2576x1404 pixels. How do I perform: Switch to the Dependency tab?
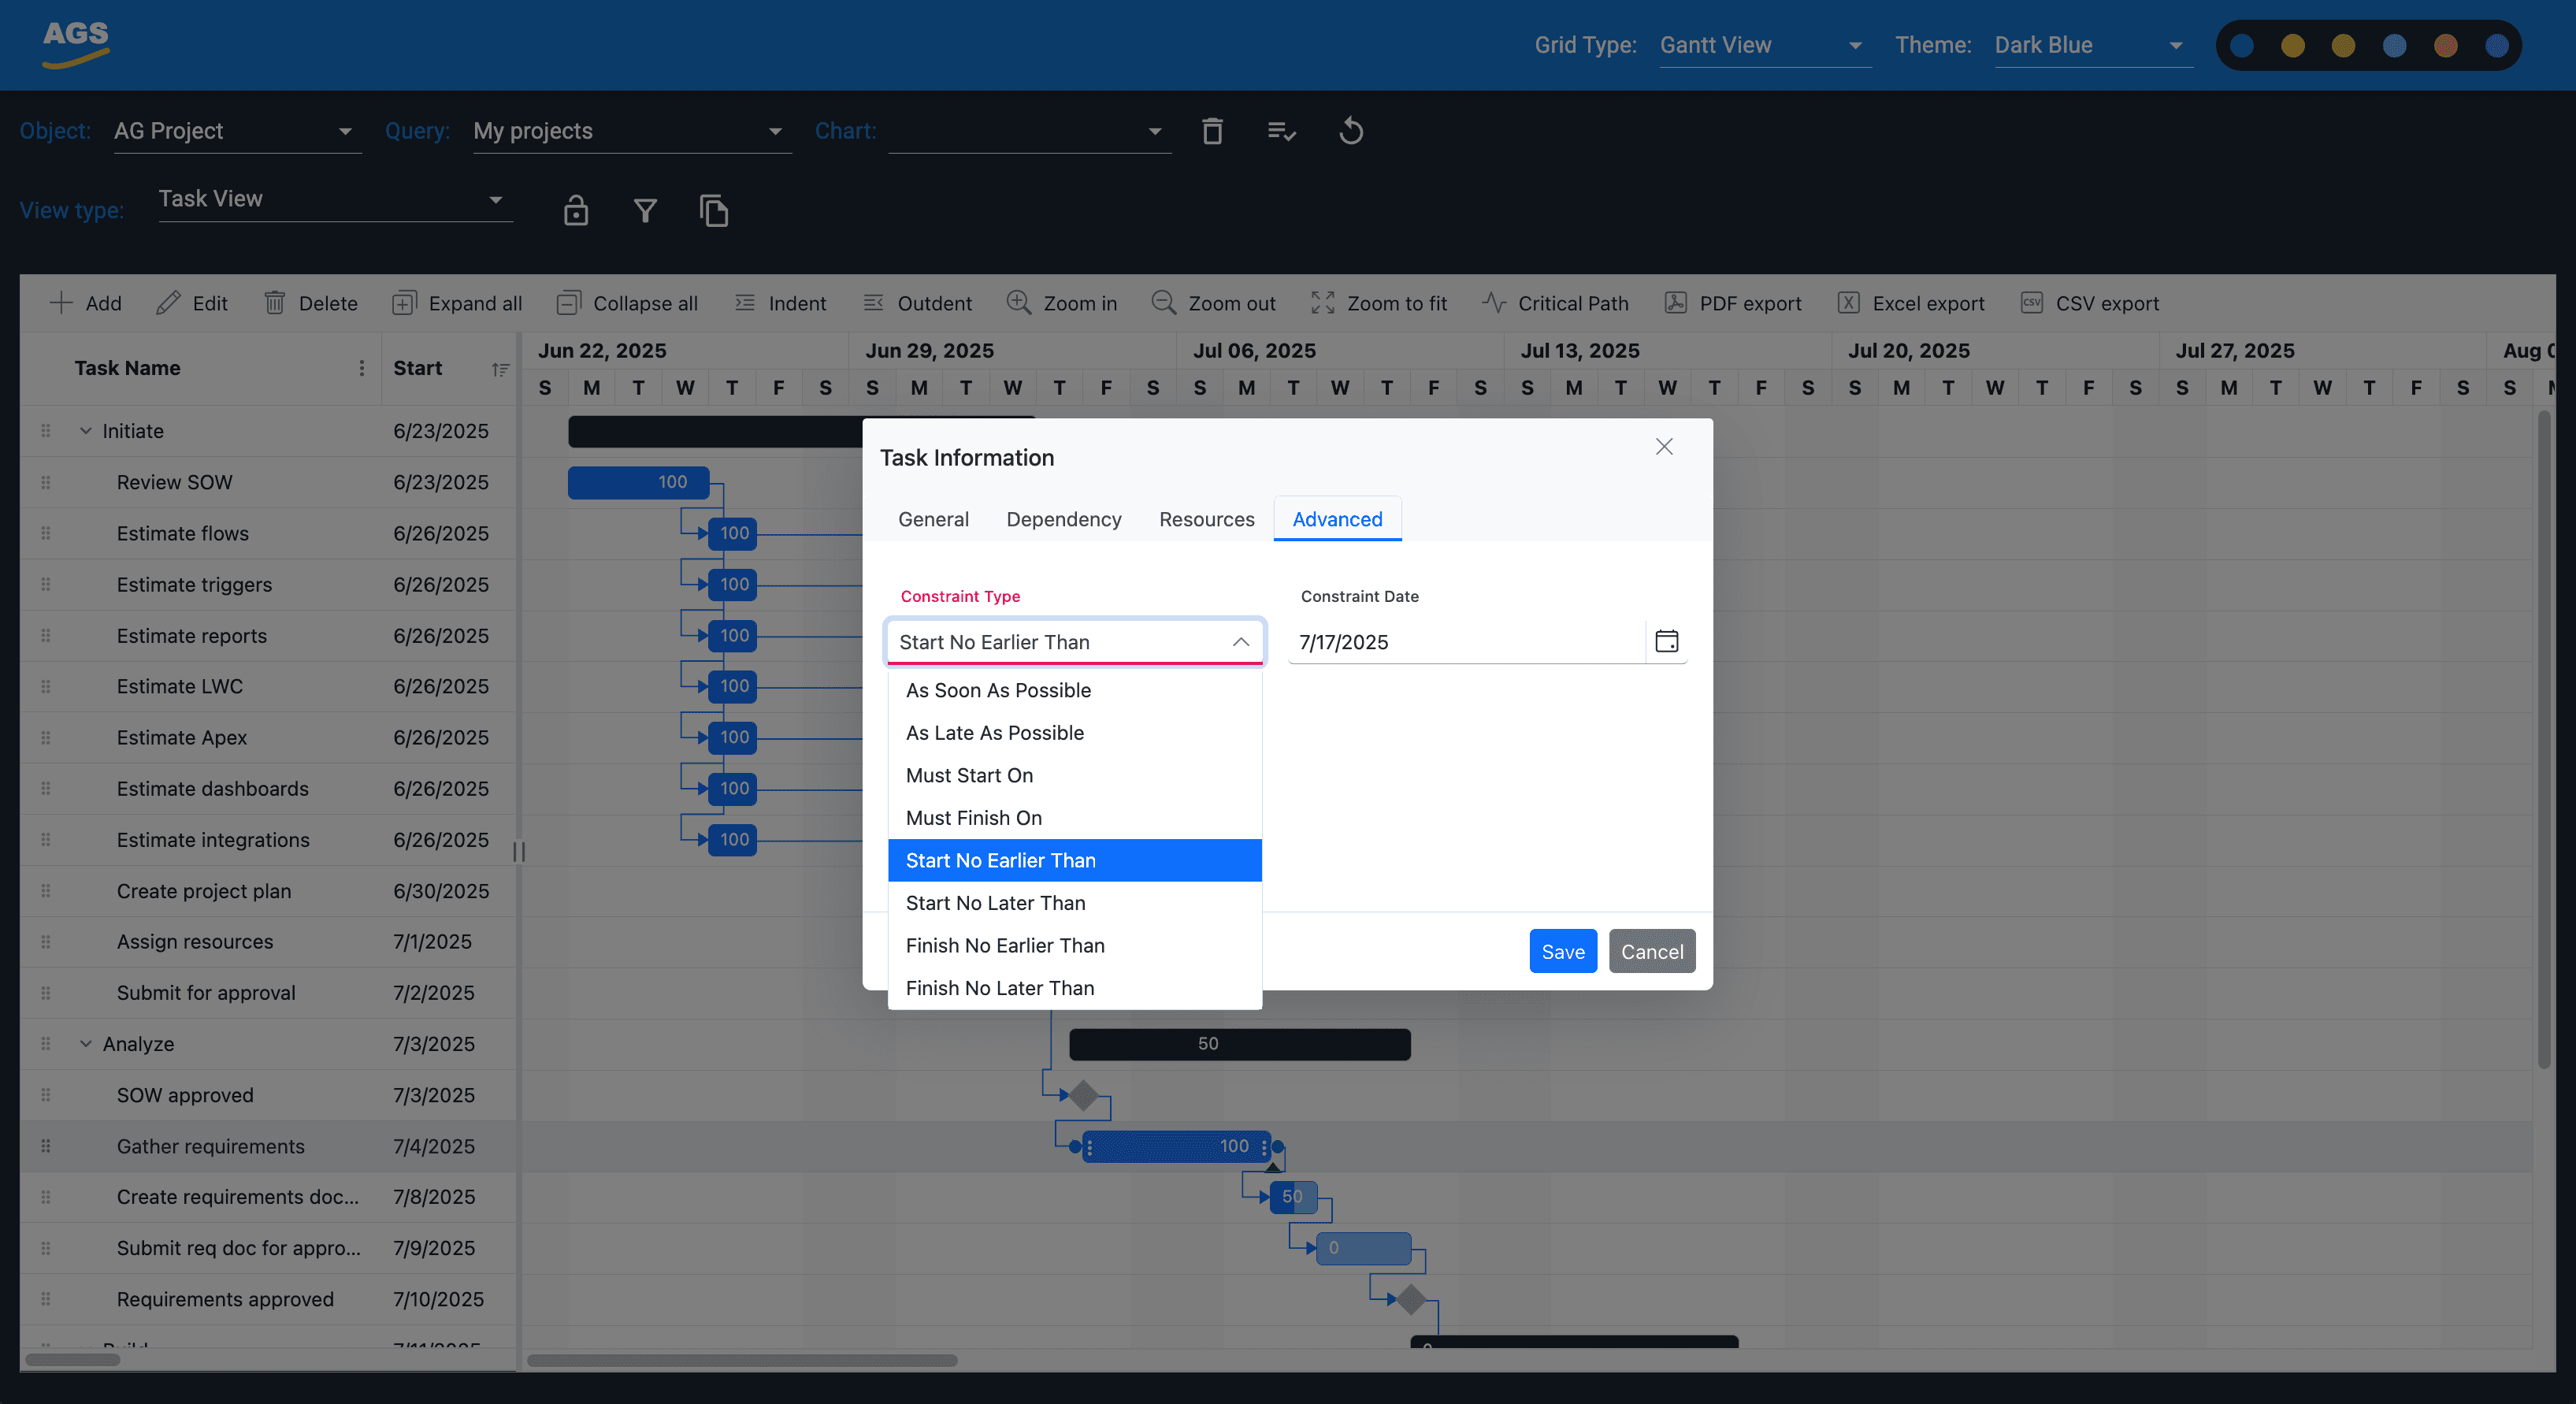(x=1063, y=519)
